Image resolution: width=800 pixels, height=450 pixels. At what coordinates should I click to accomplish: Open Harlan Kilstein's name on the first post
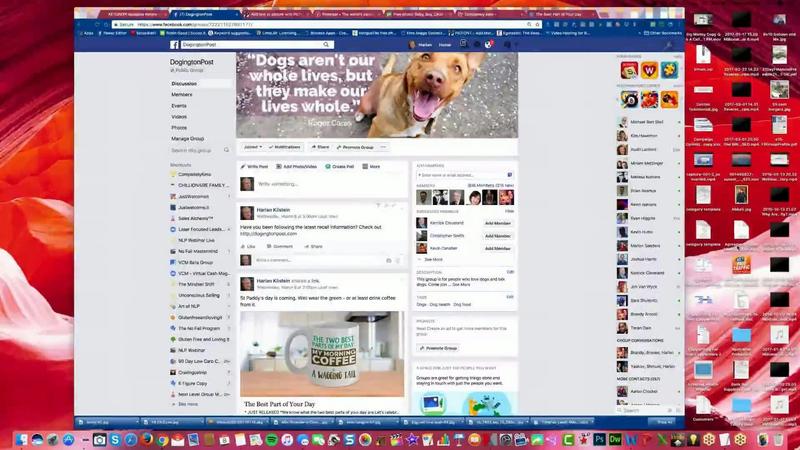click(x=273, y=210)
